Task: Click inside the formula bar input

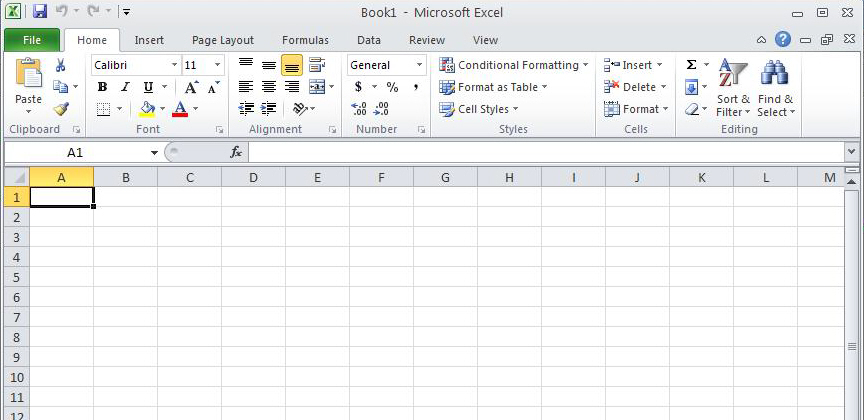Action: [546, 152]
